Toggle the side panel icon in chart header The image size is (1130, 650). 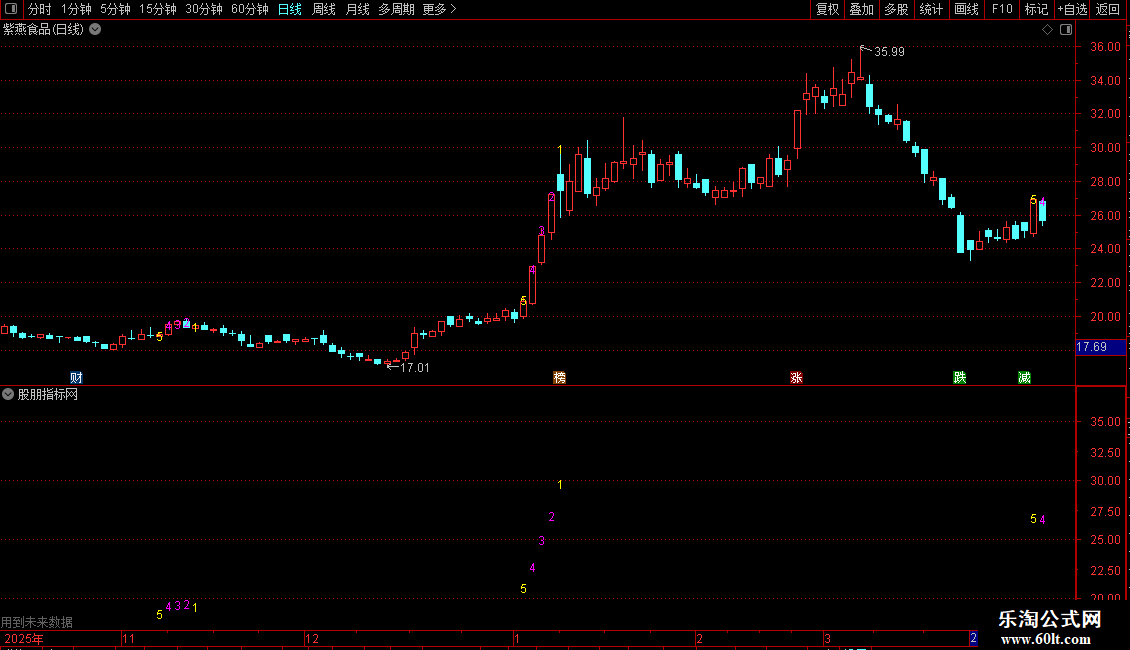tap(1066, 30)
